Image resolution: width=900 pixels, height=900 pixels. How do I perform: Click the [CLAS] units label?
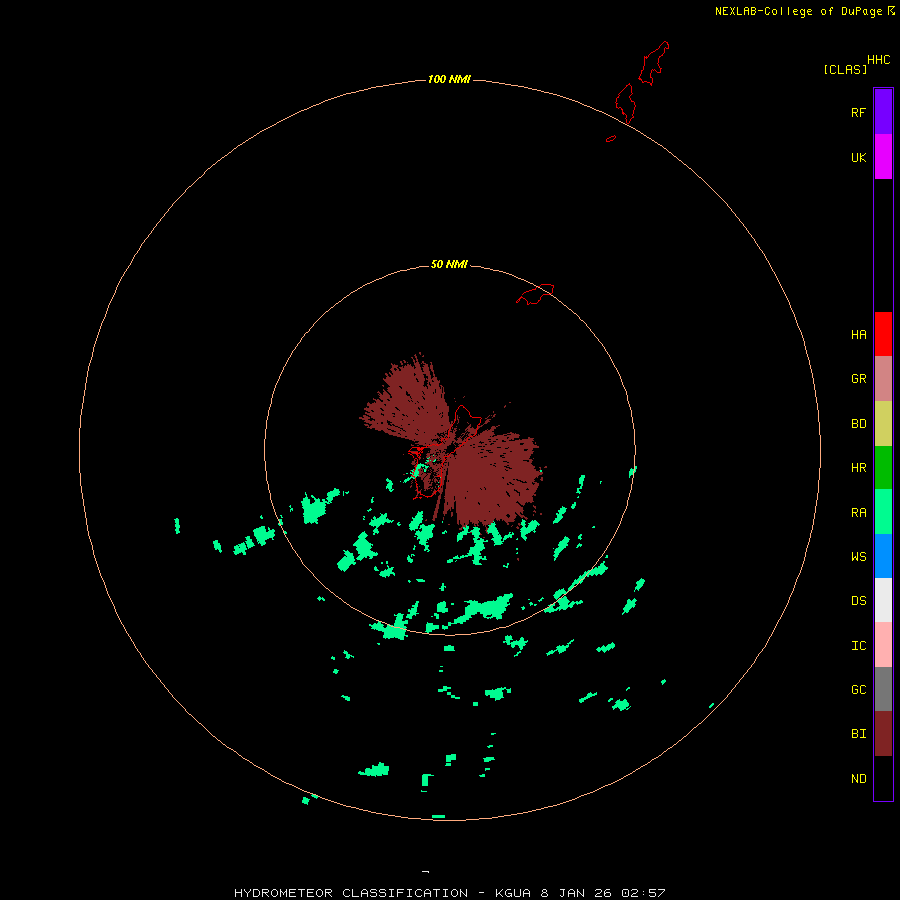click(845, 69)
